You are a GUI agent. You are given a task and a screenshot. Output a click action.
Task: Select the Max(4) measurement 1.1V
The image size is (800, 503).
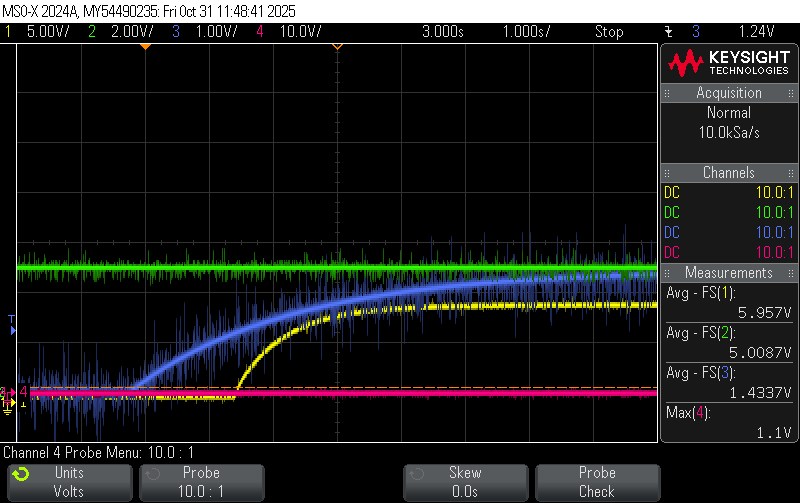tap(729, 422)
